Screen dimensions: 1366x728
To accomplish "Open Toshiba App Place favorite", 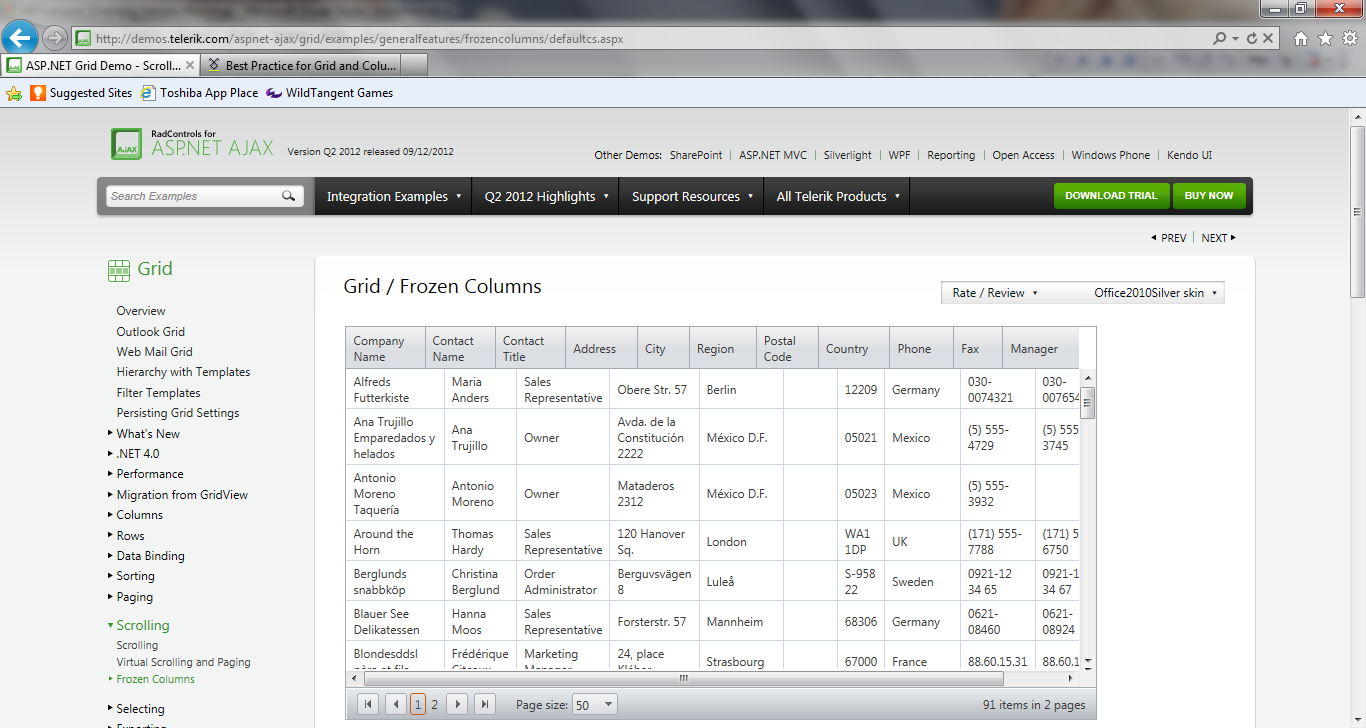I will tap(199, 93).
